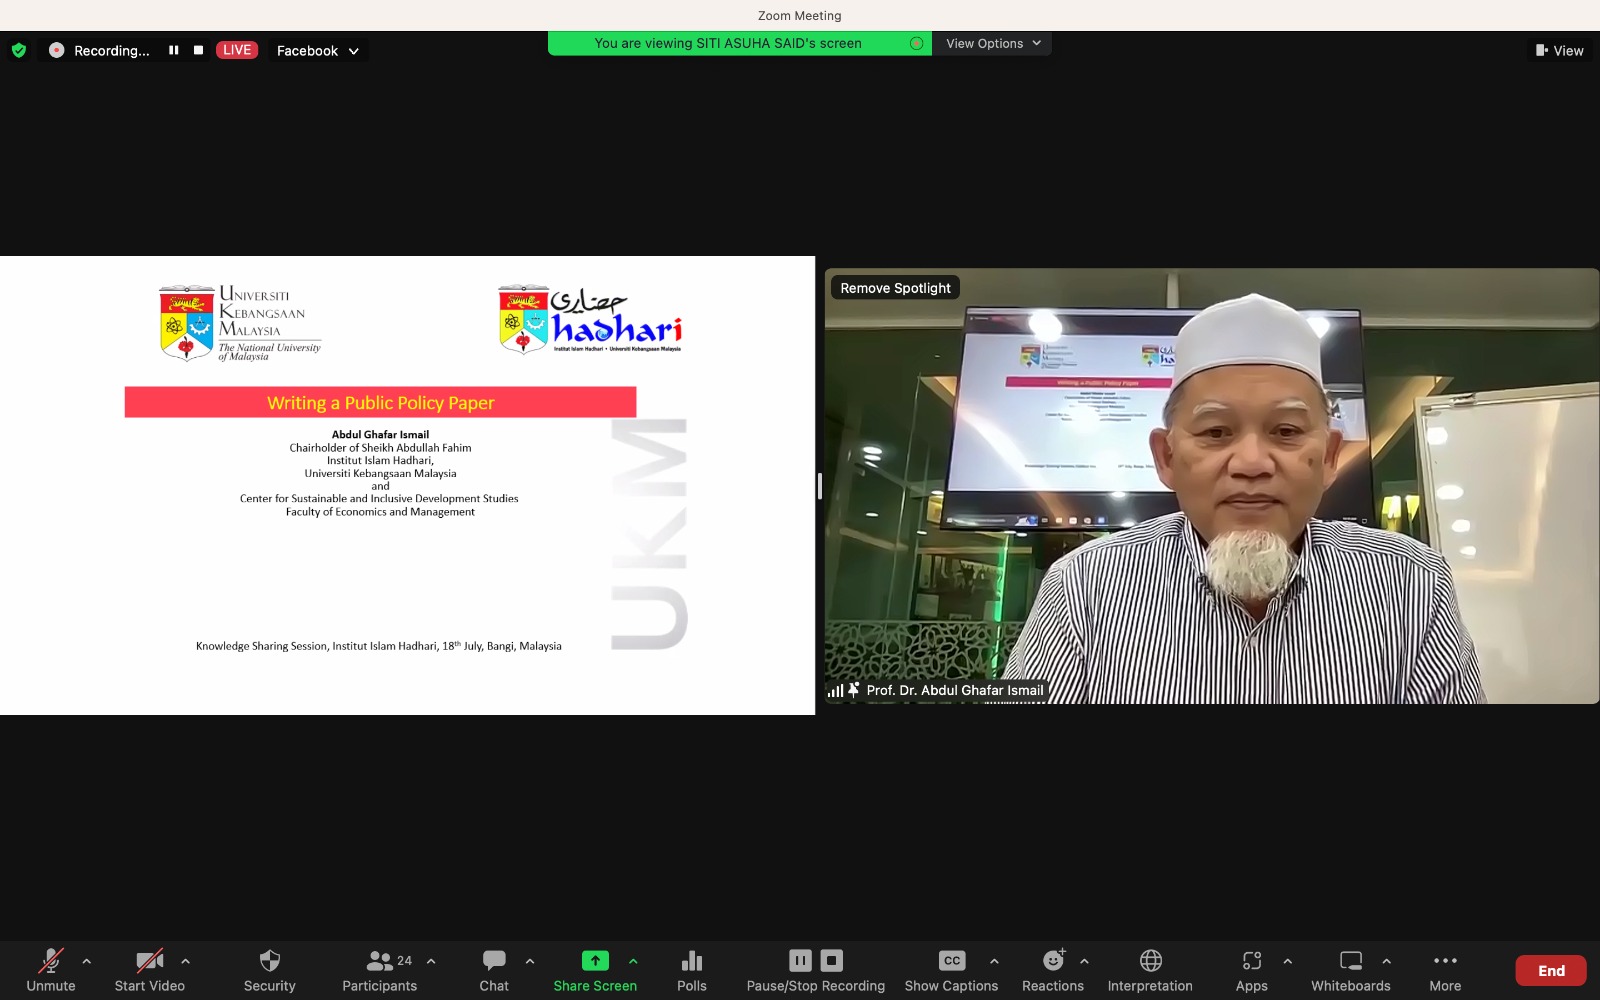The height and width of the screenshot is (1000, 1600).
Task: Click the Remove Spotlight button
Action: pos(895,288)
